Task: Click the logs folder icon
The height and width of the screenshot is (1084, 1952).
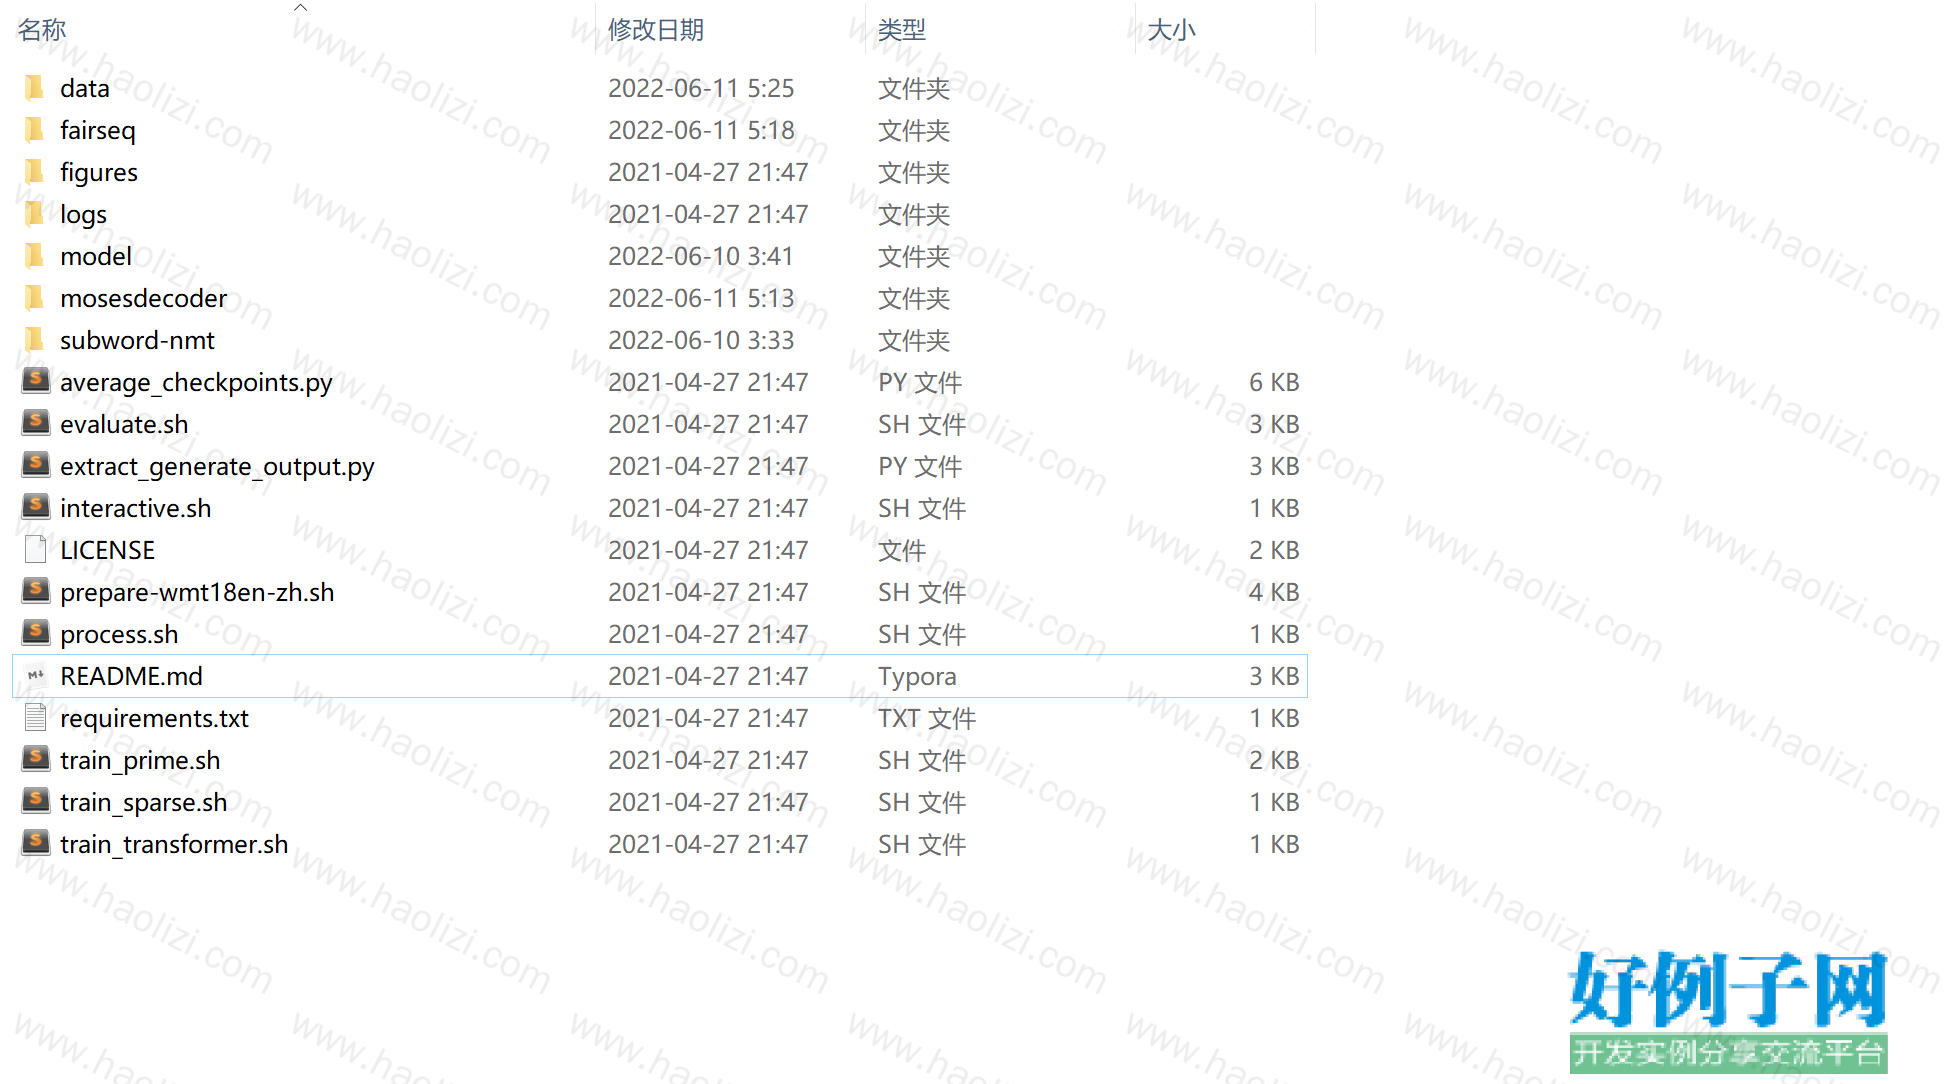Action: (35, 214)
